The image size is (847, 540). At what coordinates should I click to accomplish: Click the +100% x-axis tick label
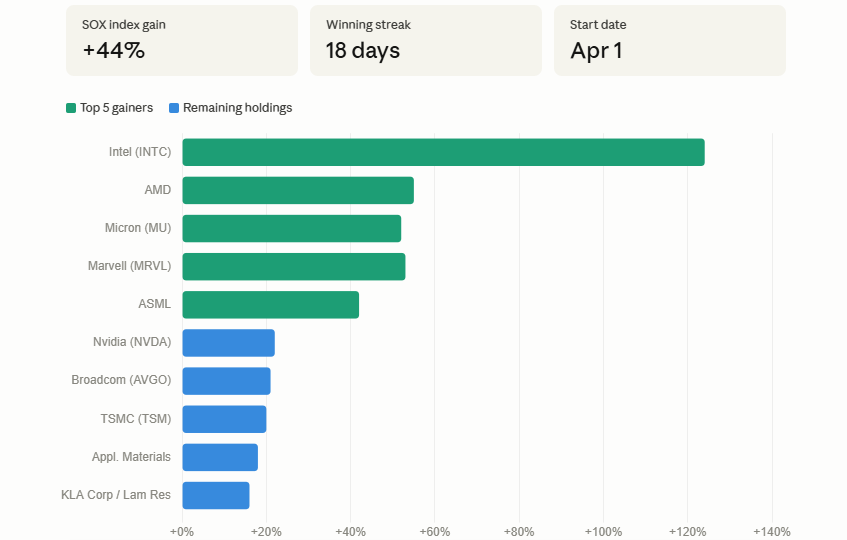click(x=603, y=531)
